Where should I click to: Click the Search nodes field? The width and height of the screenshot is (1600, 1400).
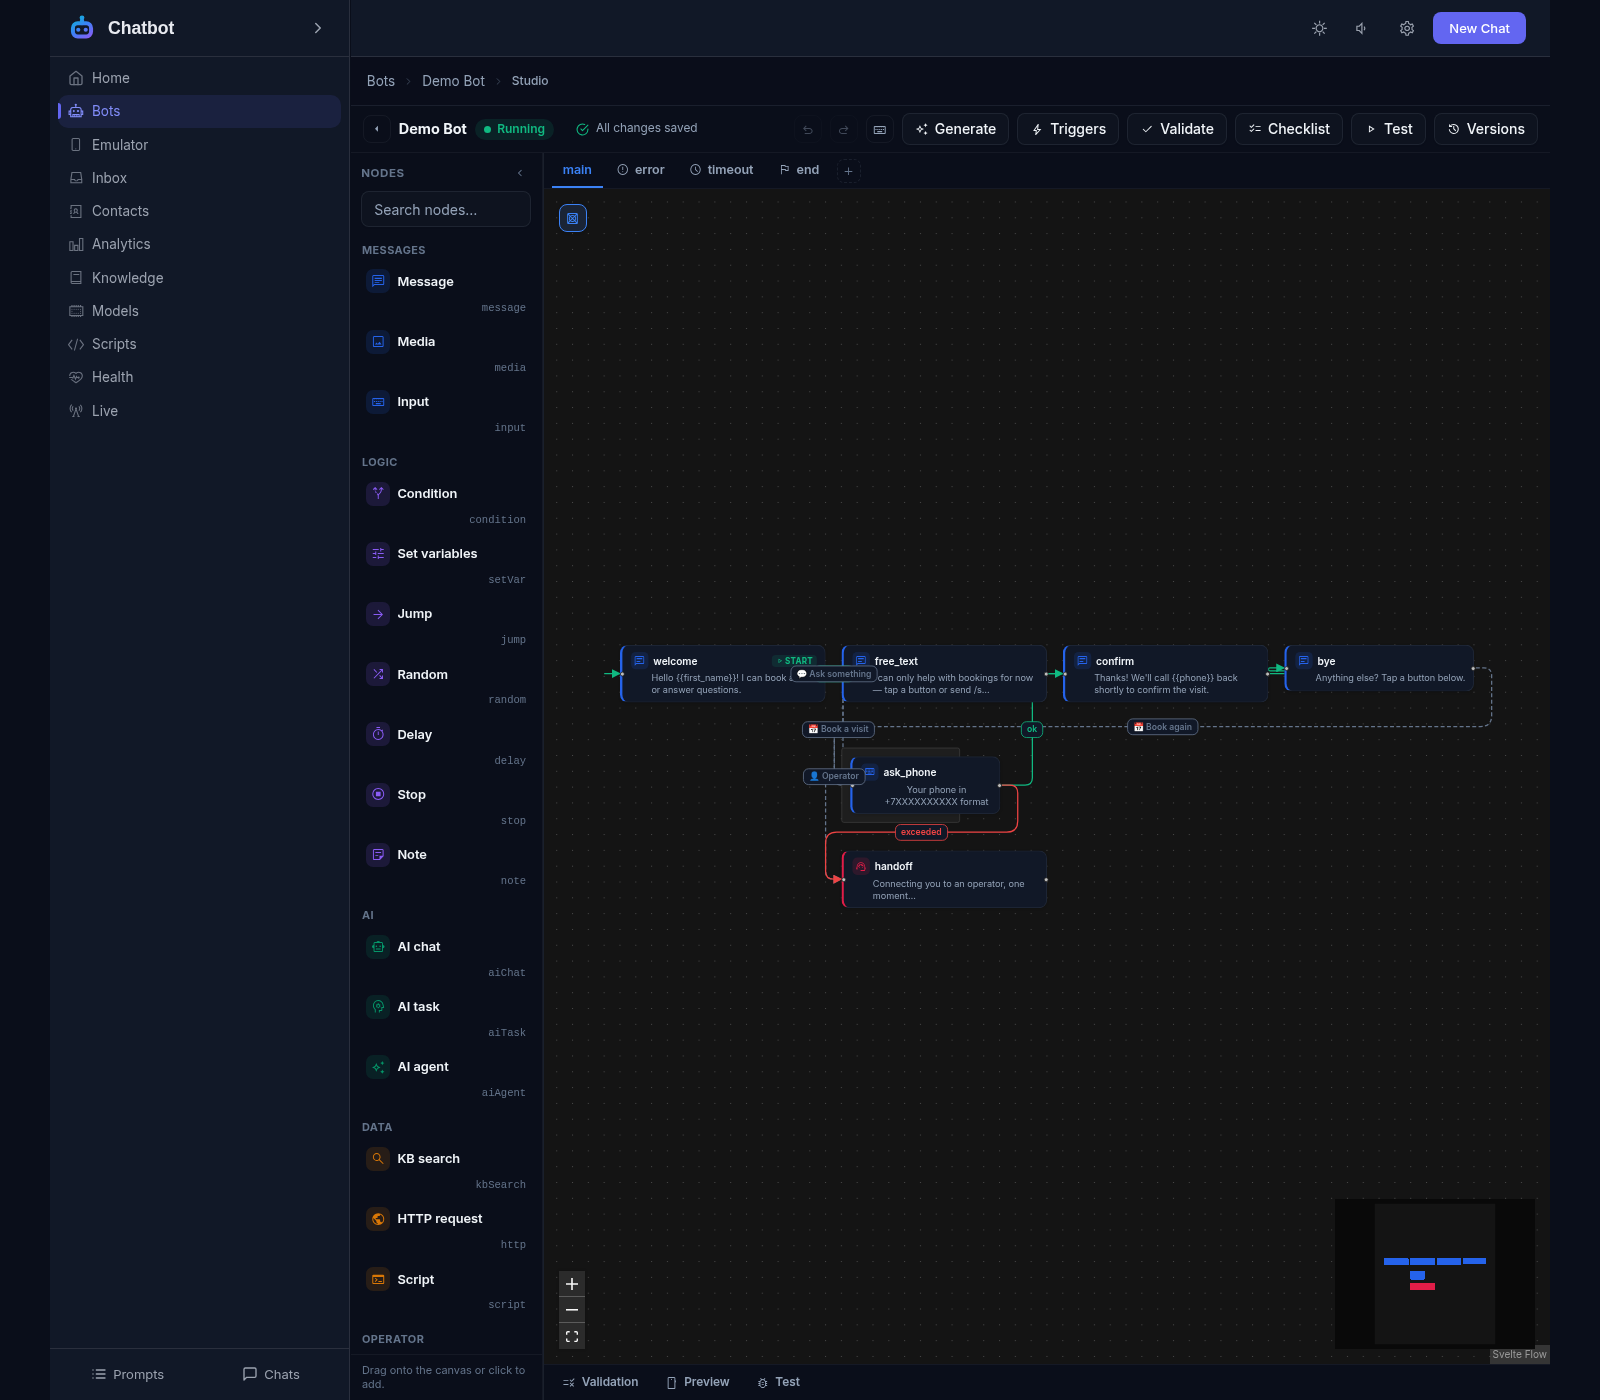point(446,209)
